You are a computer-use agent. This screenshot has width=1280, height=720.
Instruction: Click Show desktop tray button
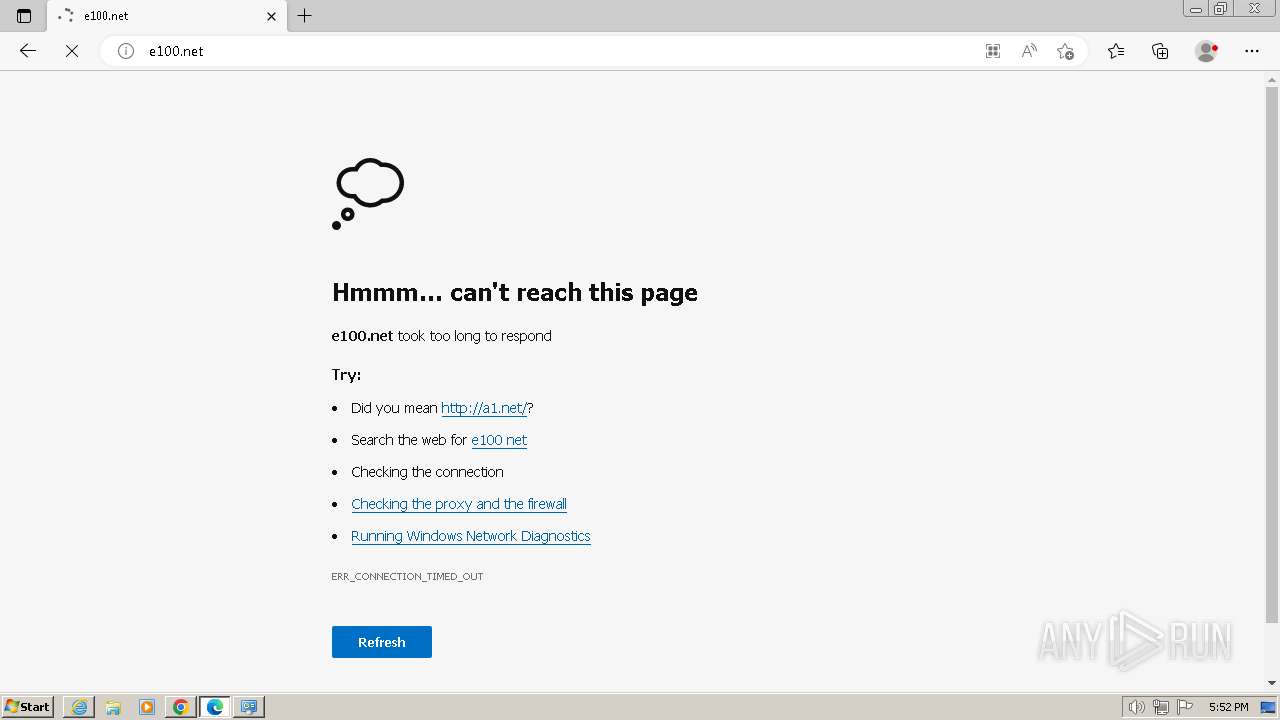[1269, 707]
